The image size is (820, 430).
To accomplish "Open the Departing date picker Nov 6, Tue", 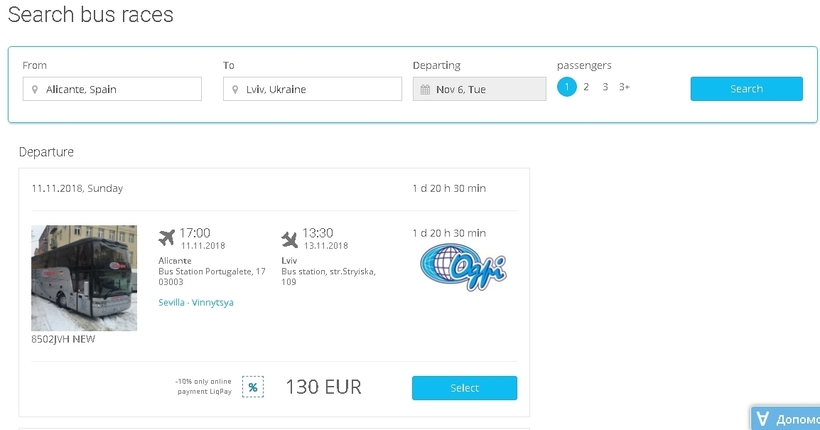I will click(x=480, y=89).
